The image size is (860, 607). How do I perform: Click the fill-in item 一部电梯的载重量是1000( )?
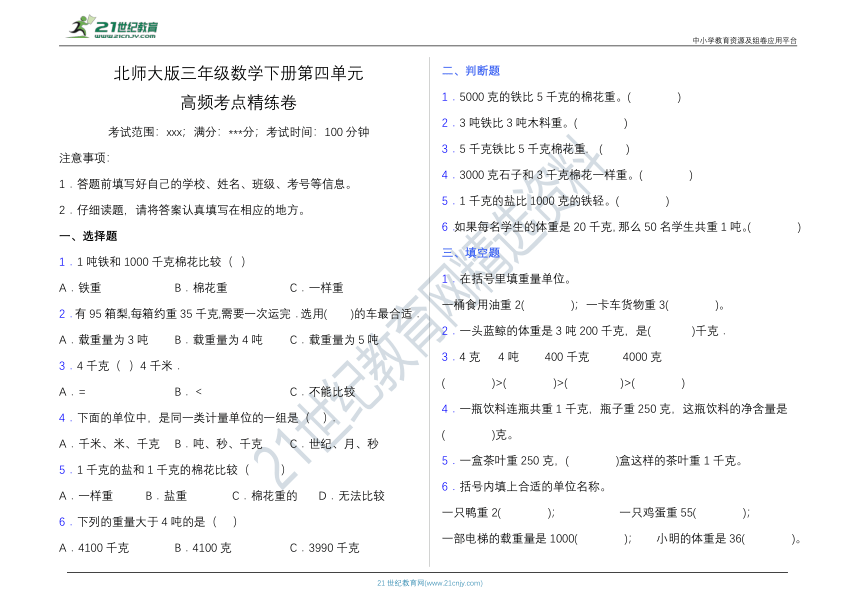(x=537, y=538)
